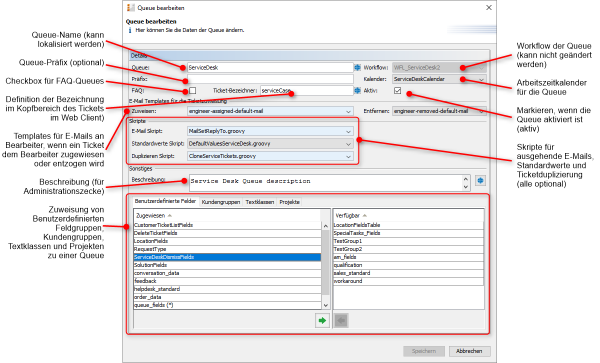Click the description field up spinner arrow

coord(466,179)
